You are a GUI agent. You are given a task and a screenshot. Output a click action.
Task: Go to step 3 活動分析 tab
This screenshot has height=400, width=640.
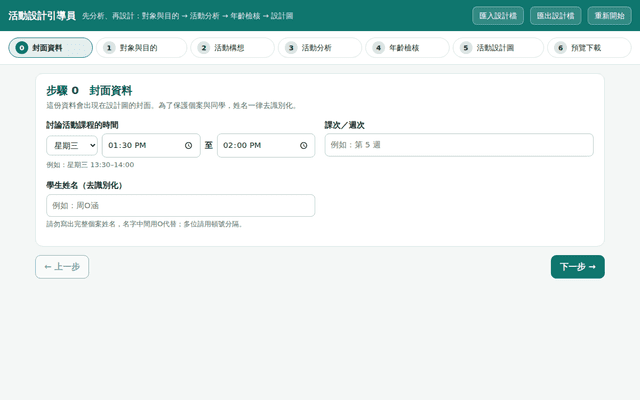(x=320, y=48)
